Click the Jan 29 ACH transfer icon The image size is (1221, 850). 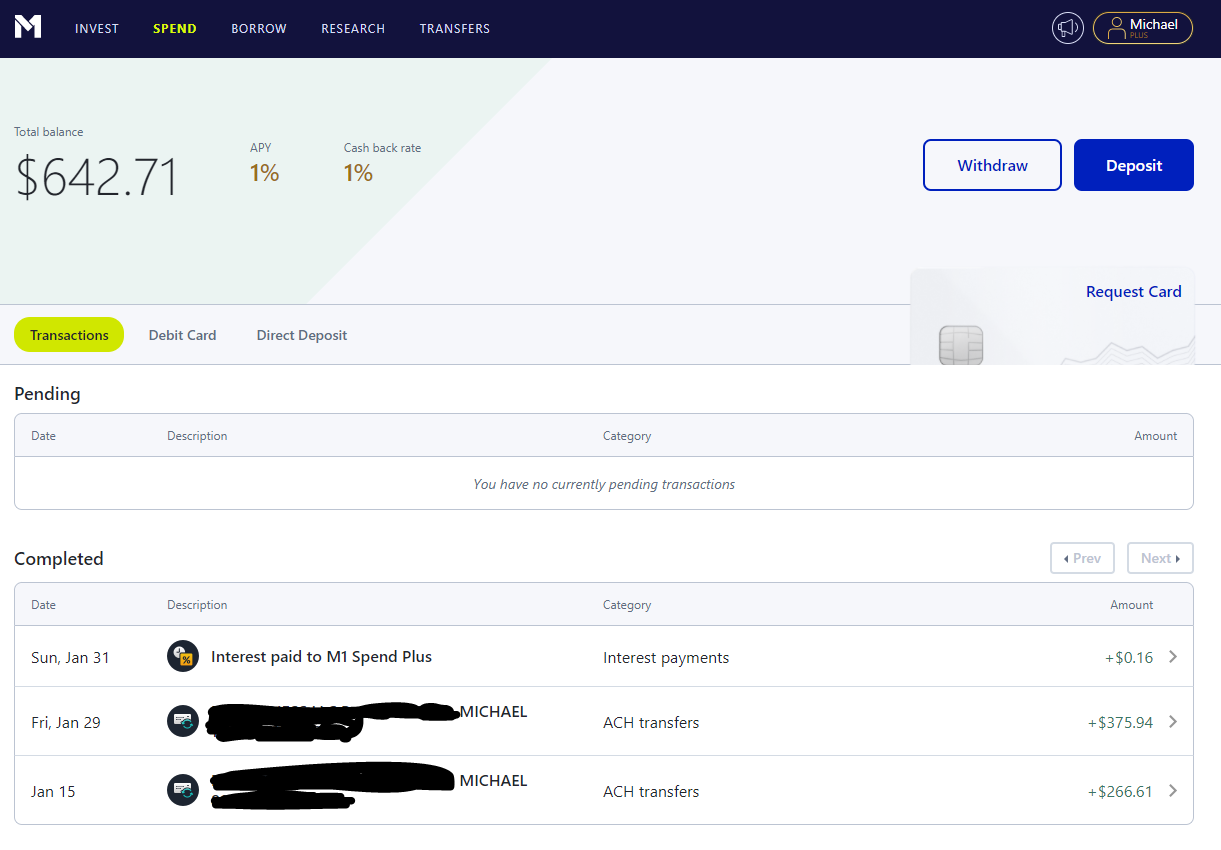coord(183,722)
